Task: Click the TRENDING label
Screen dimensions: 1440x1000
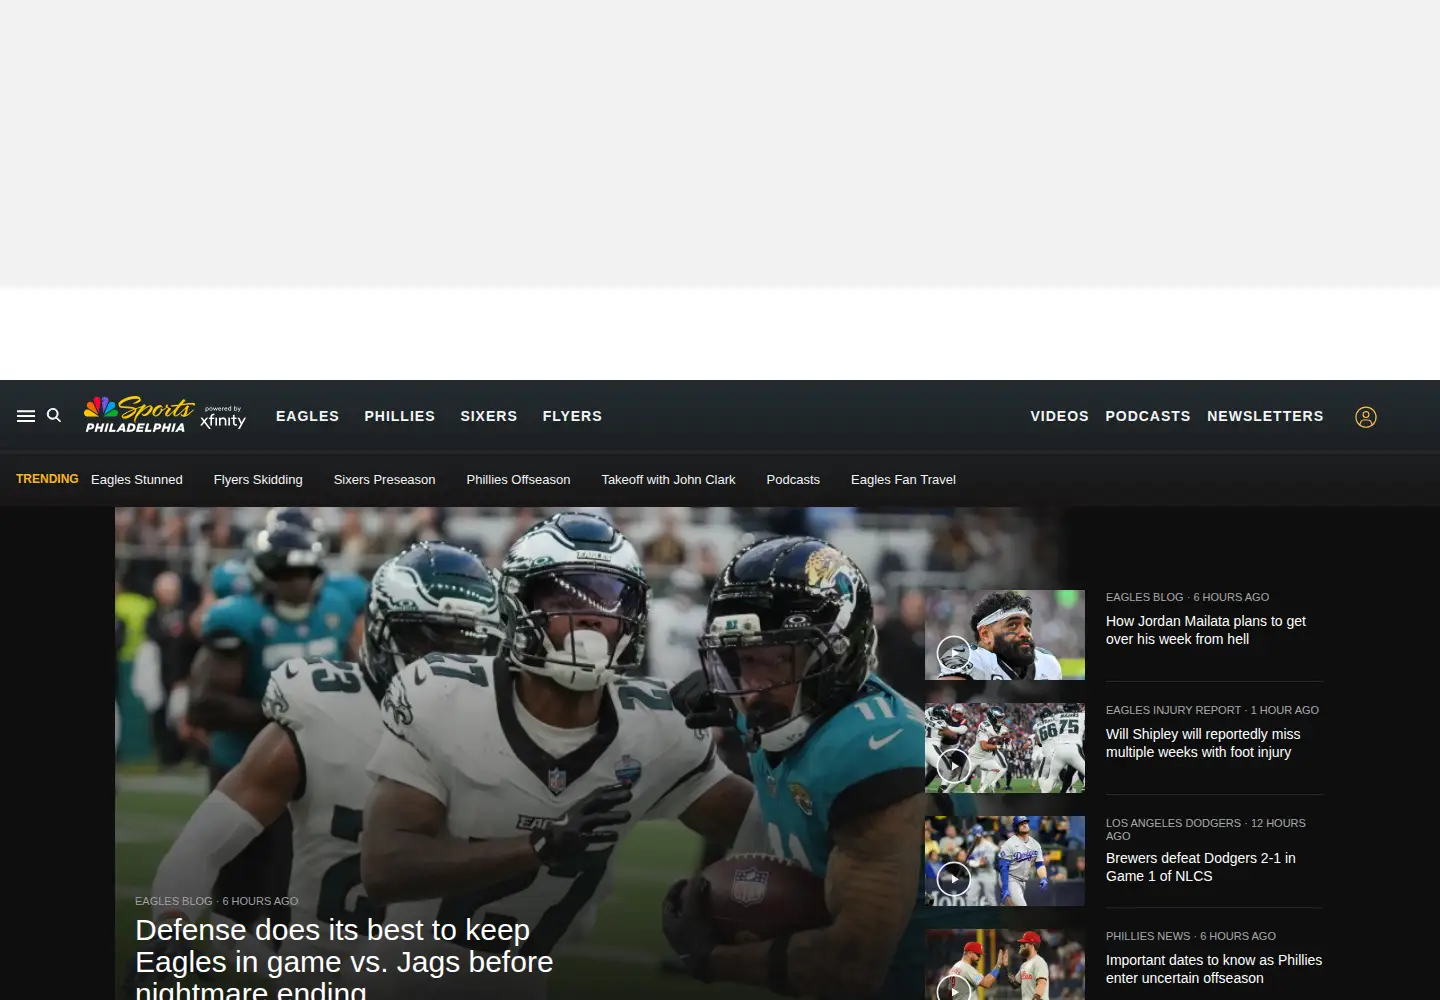Action: pos(47,479)
